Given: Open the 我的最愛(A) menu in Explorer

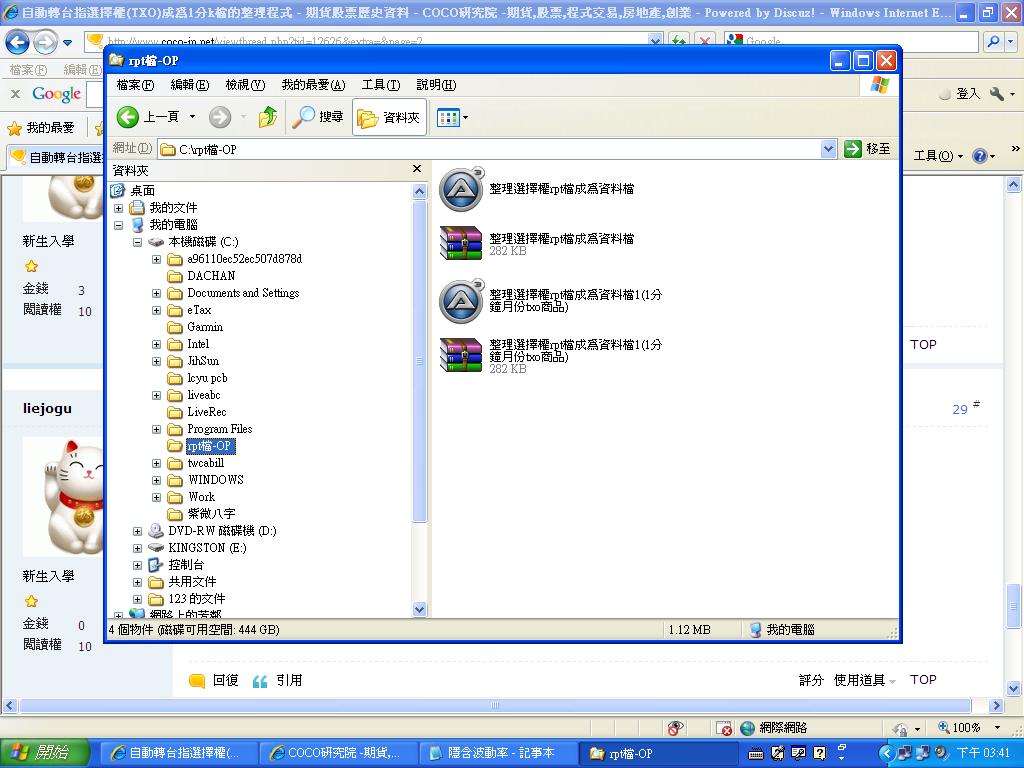Looking at the screenshot, I should (x=313, y=85).
